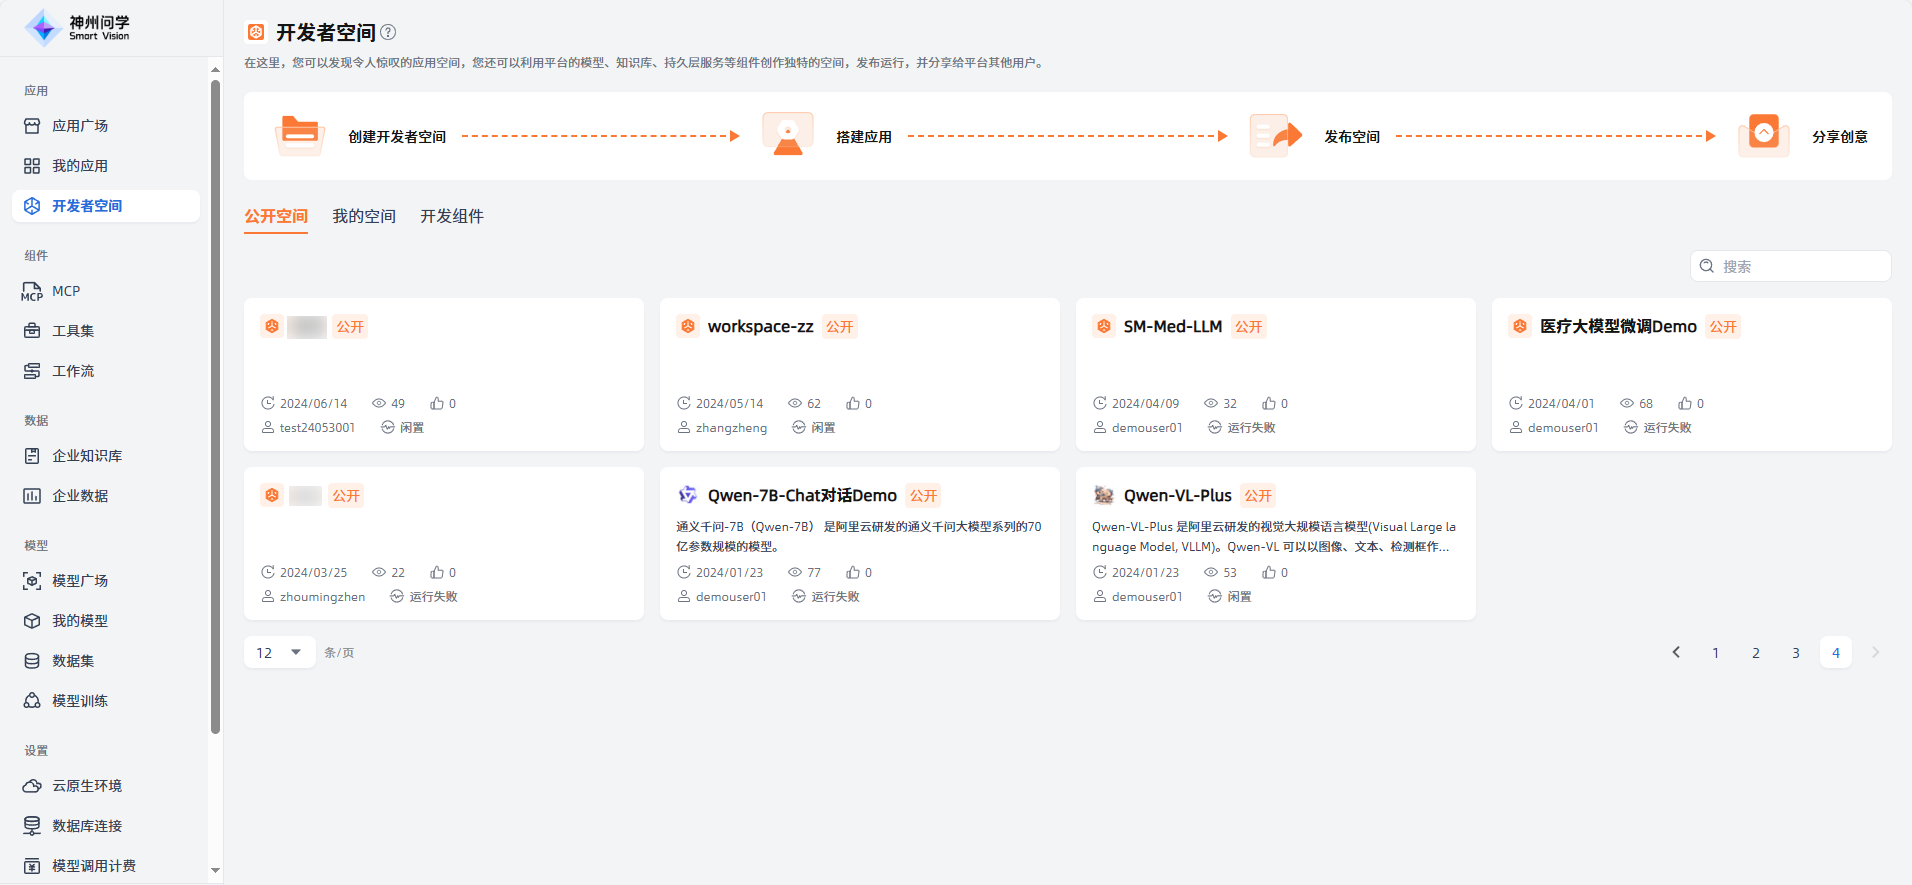
Task: Toggle thumbs-up on 医疗大模型微调Demo card
Action: [1685, 403]
